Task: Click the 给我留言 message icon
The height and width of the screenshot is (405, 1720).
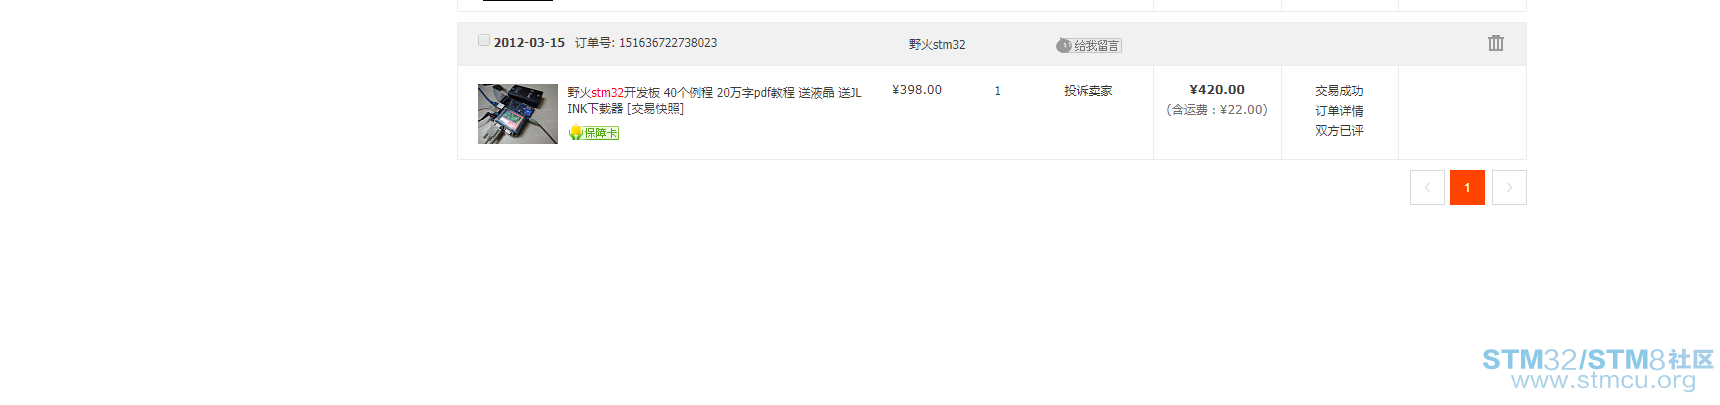Action: tap(1089, 46)
